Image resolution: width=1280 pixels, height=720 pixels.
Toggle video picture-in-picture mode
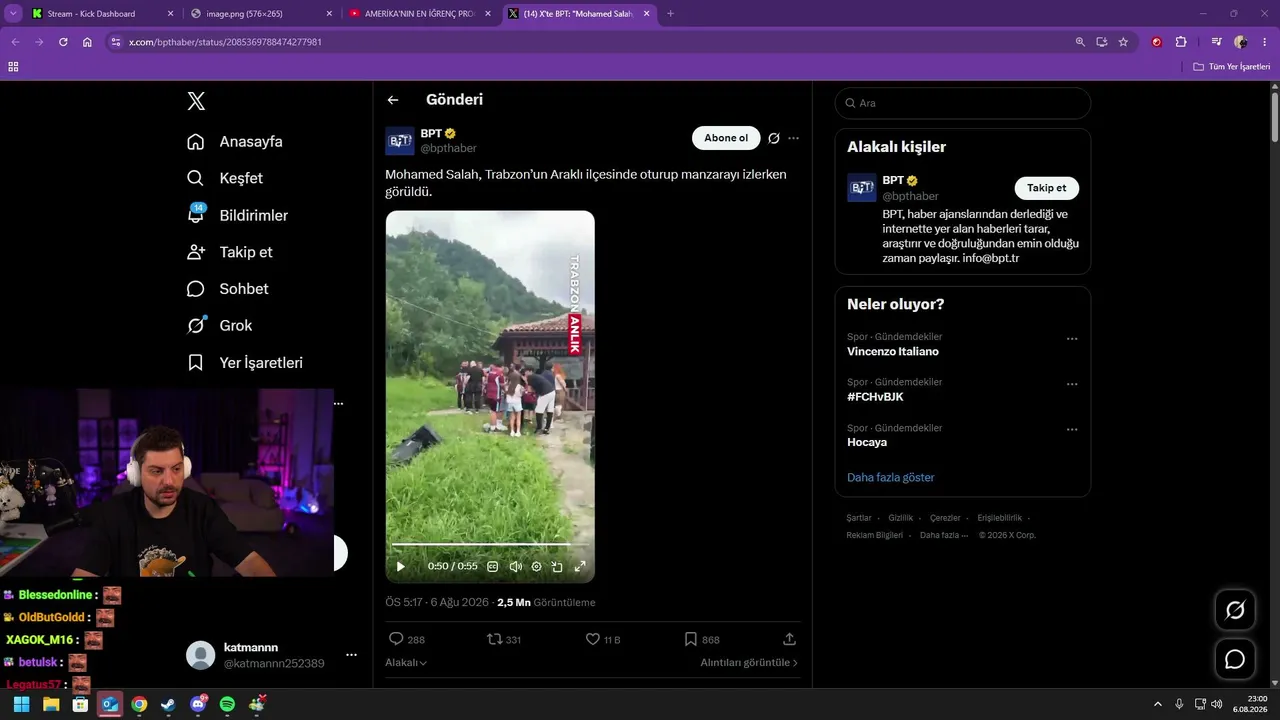pyautogui.click(x=557, y=566)
